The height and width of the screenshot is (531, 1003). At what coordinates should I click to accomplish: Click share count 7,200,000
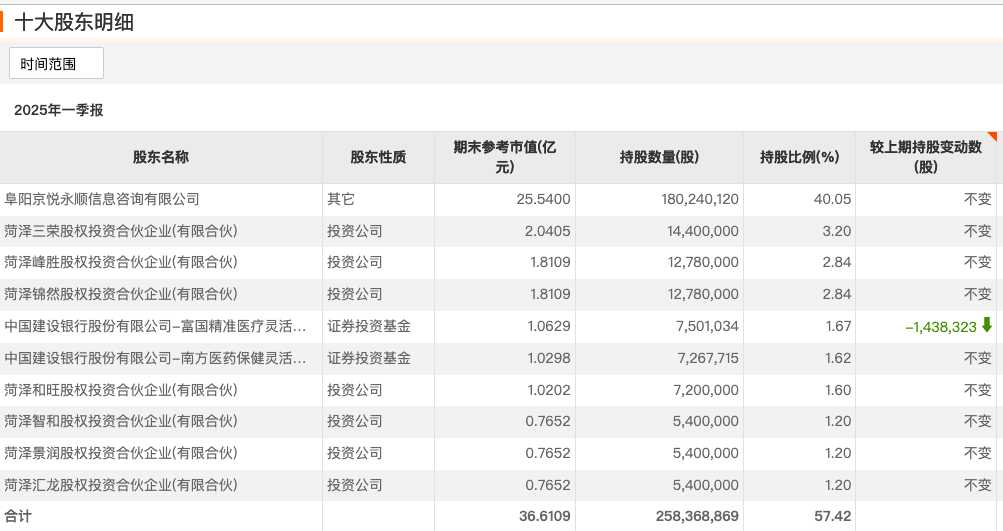tap(706, 390)
